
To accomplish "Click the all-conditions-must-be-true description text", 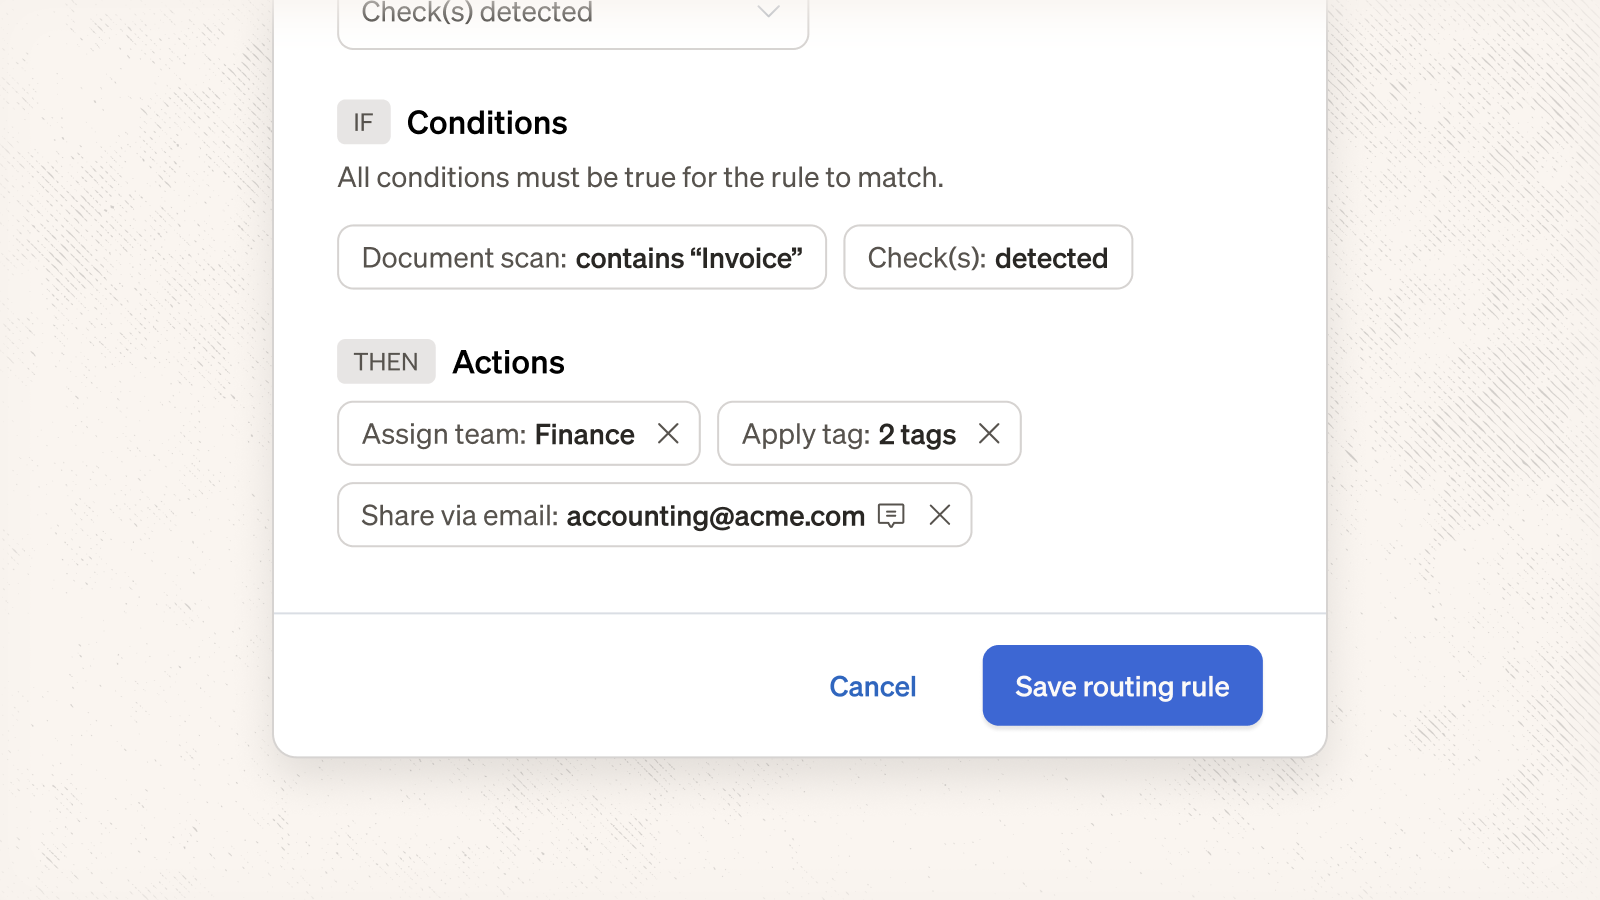I will click(640, 178).
